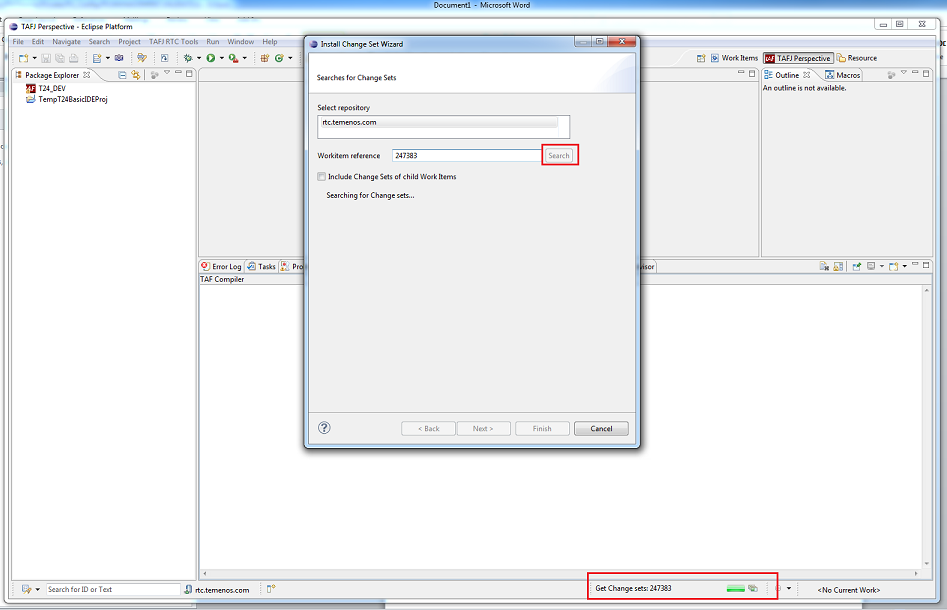Image resolution: width=947 pixels, height=610 pixels.
Task: Click the Run launch icon in toolbar
Action: click(210, 58)
